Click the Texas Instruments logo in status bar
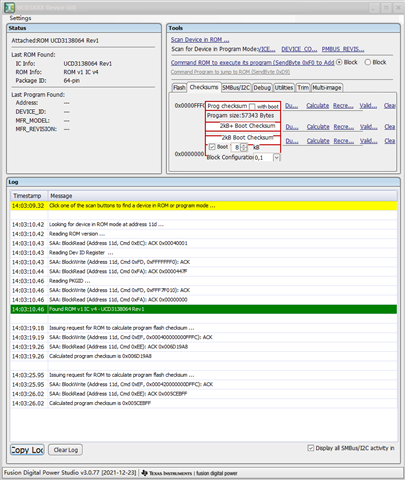This screenshot has width=405, height=480. tap(167, 473)
